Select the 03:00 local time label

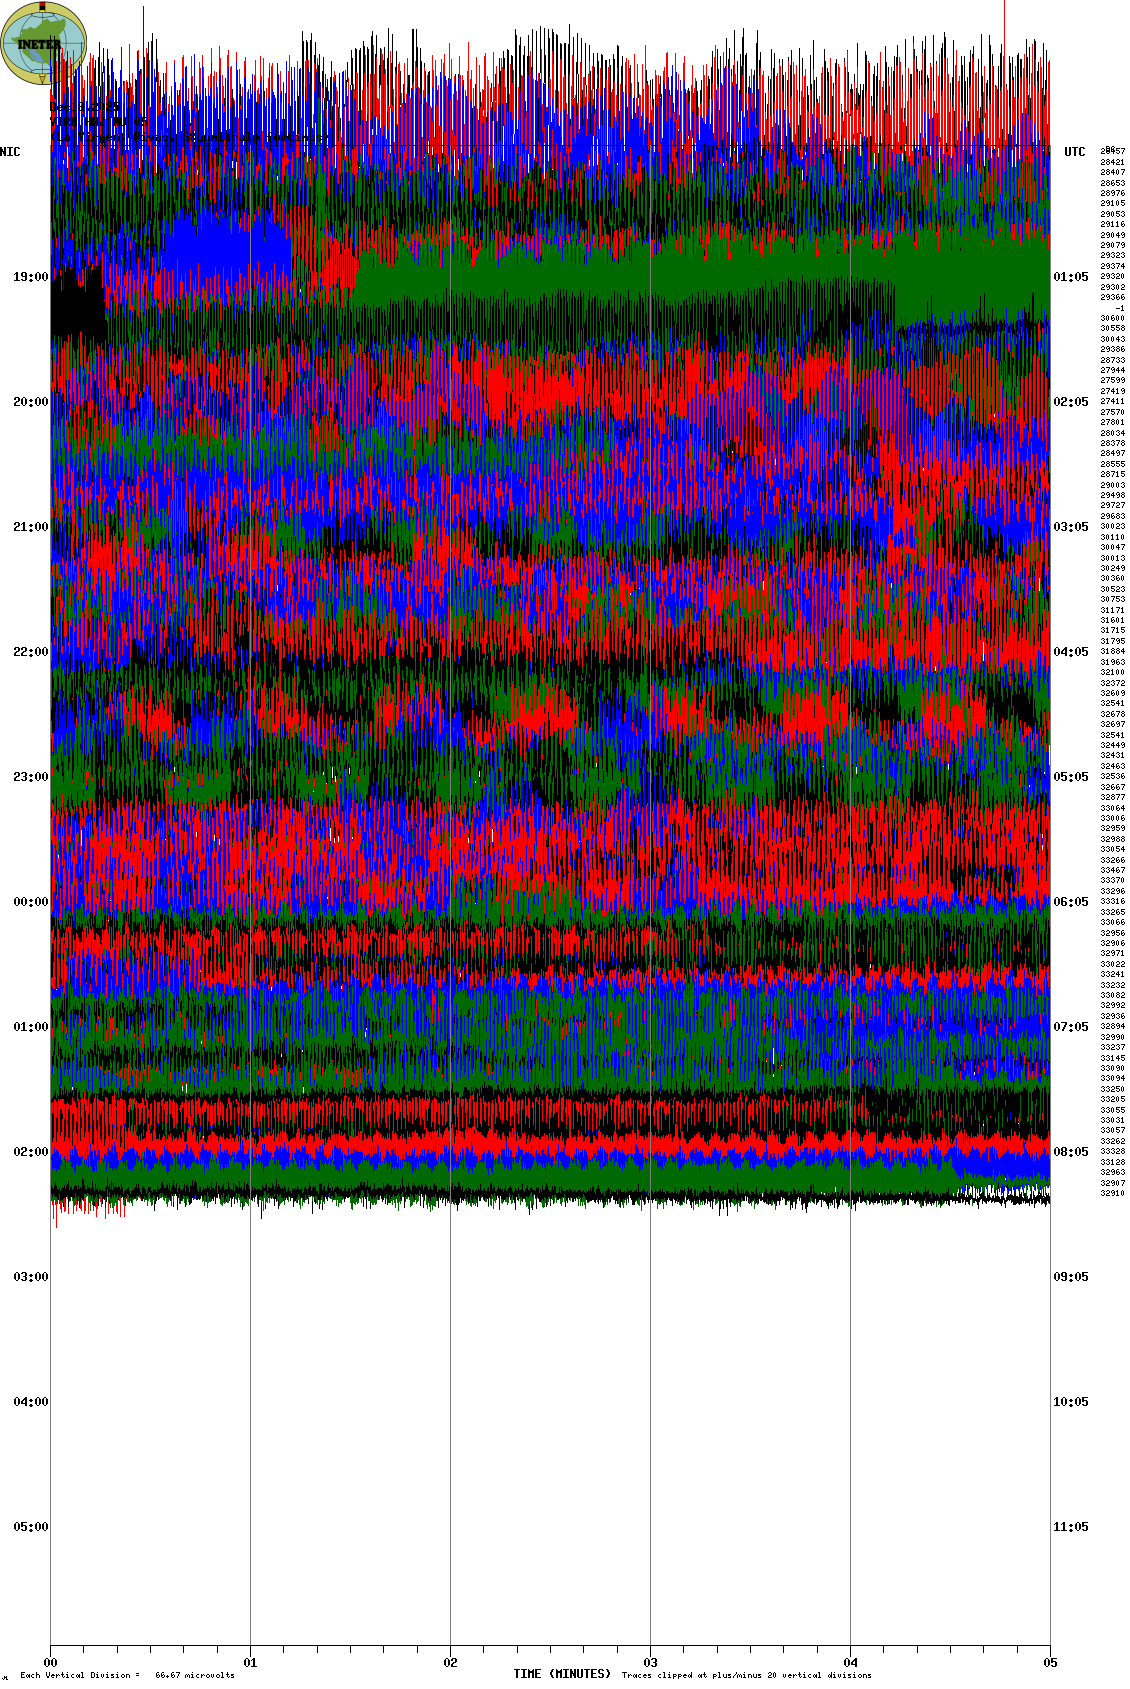click(x=30, y=1277)
